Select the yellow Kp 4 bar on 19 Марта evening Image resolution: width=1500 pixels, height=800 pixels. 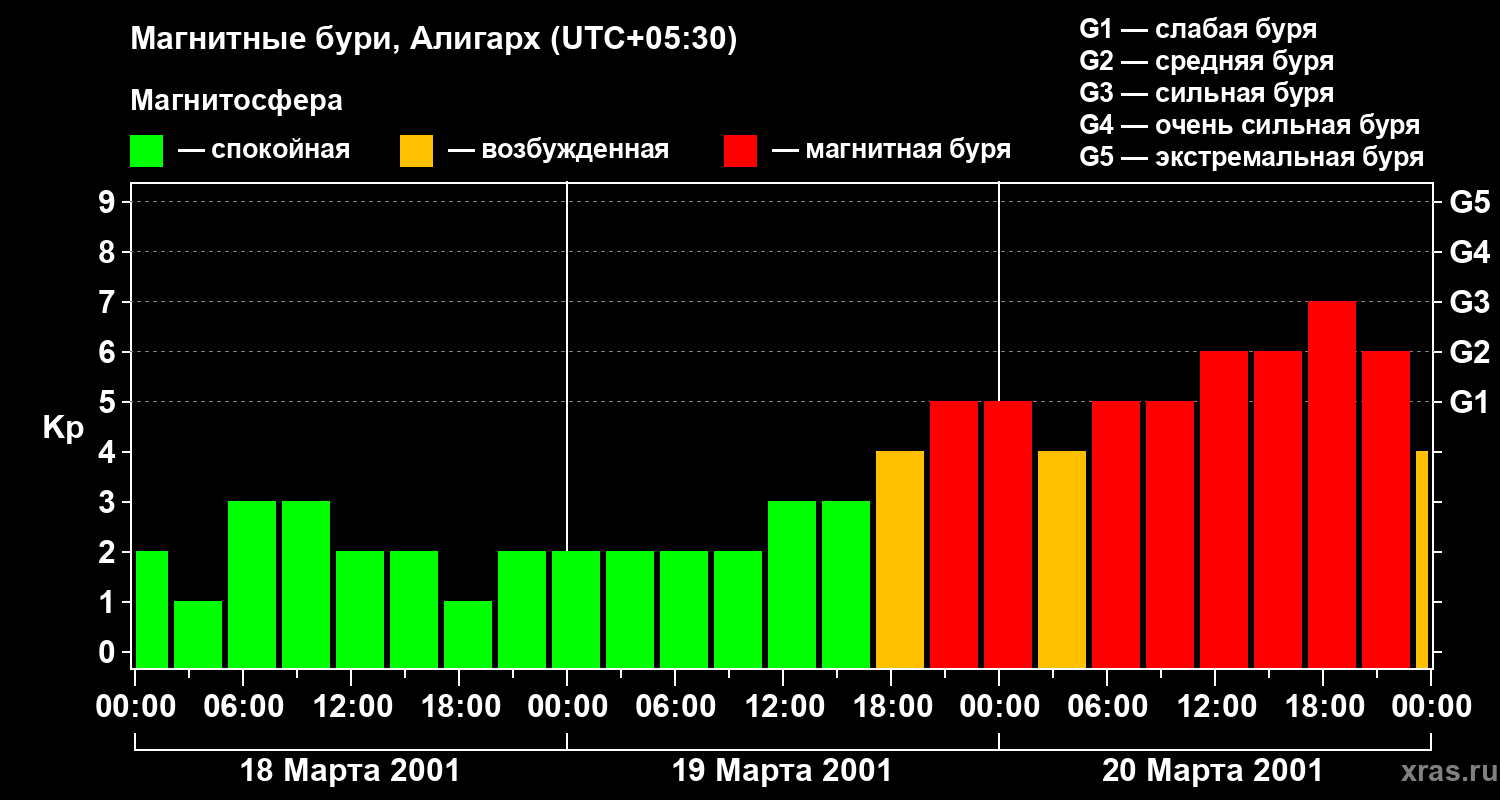tap(900, 560)
